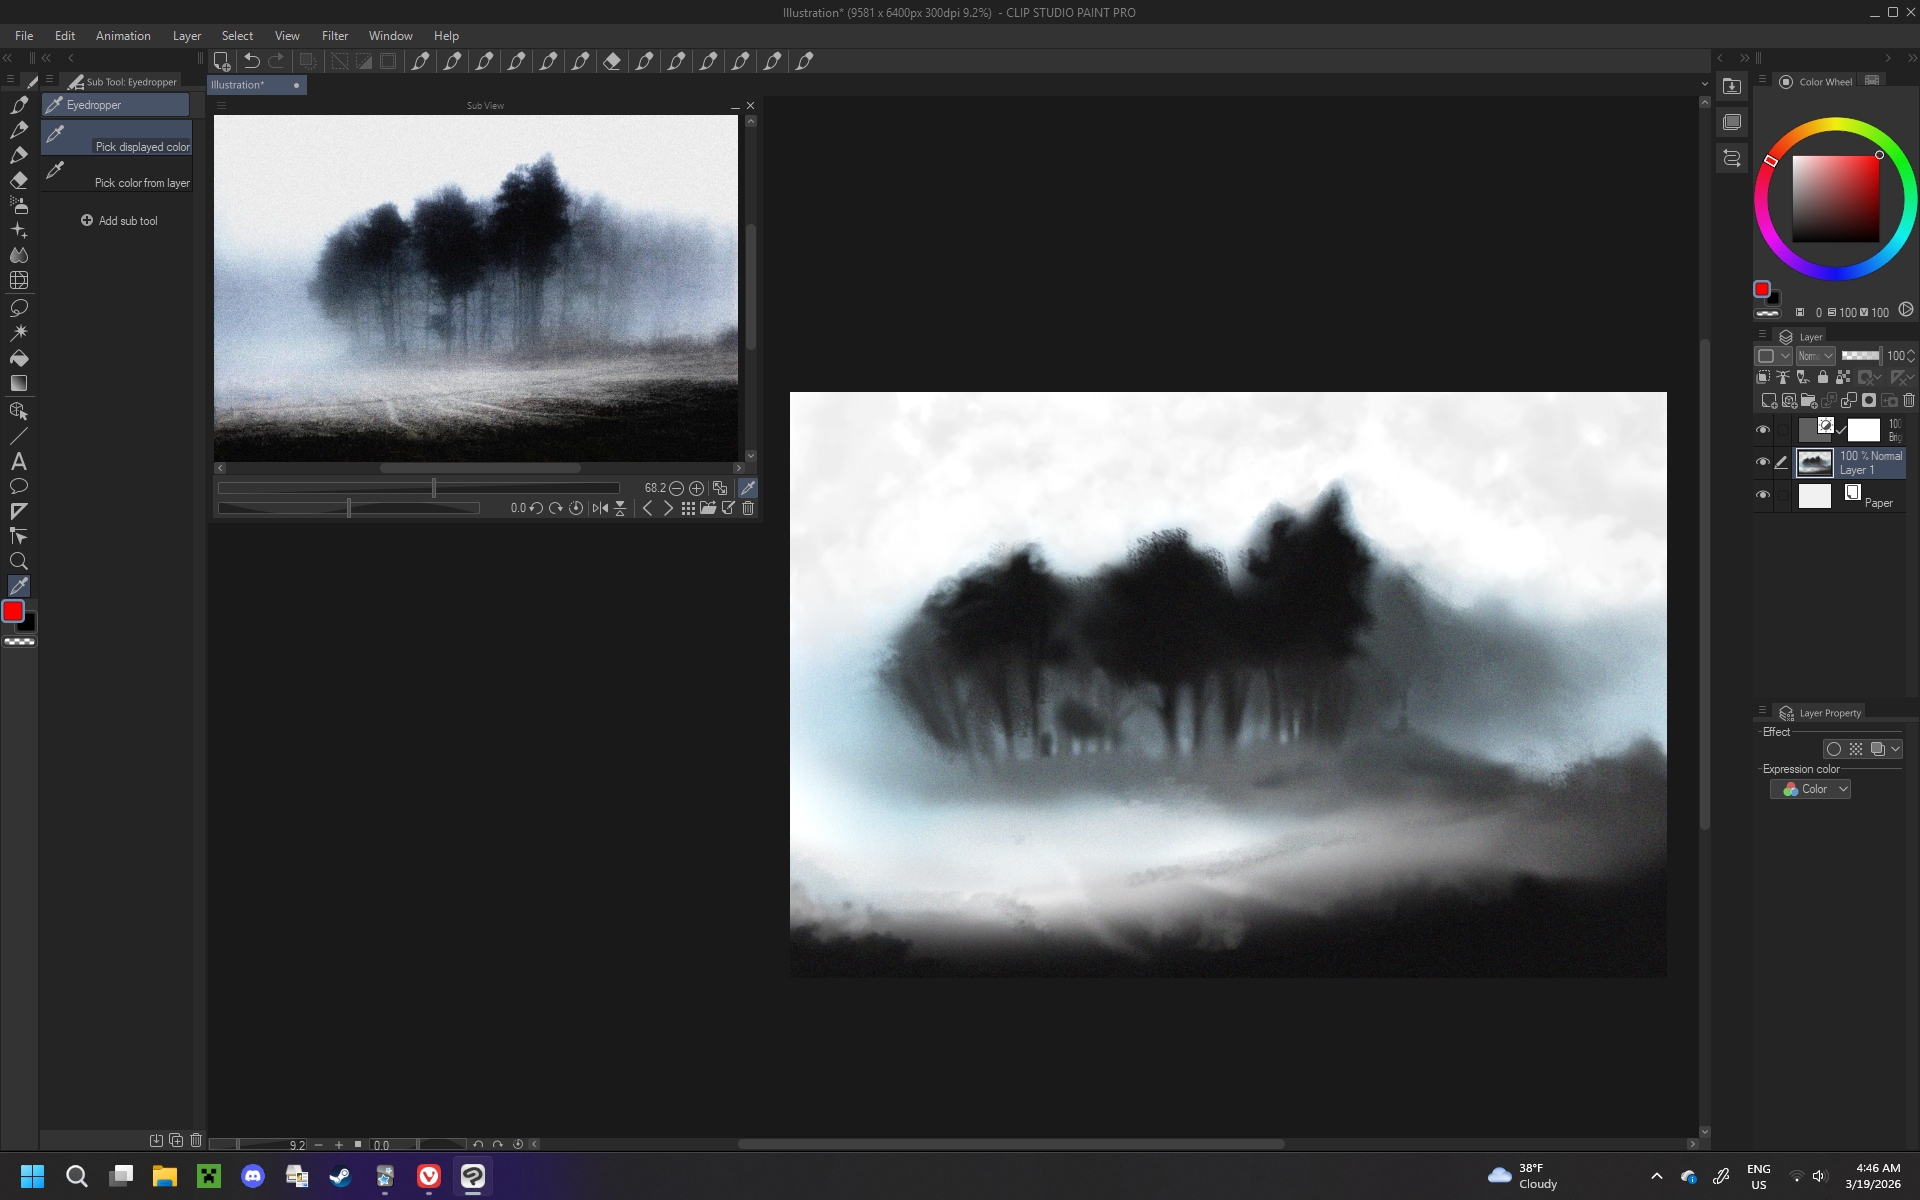Expand the layer palette color dropdown
Image resolution: width=1920 pixels, height=1200 pixels.
(1775, 356)
